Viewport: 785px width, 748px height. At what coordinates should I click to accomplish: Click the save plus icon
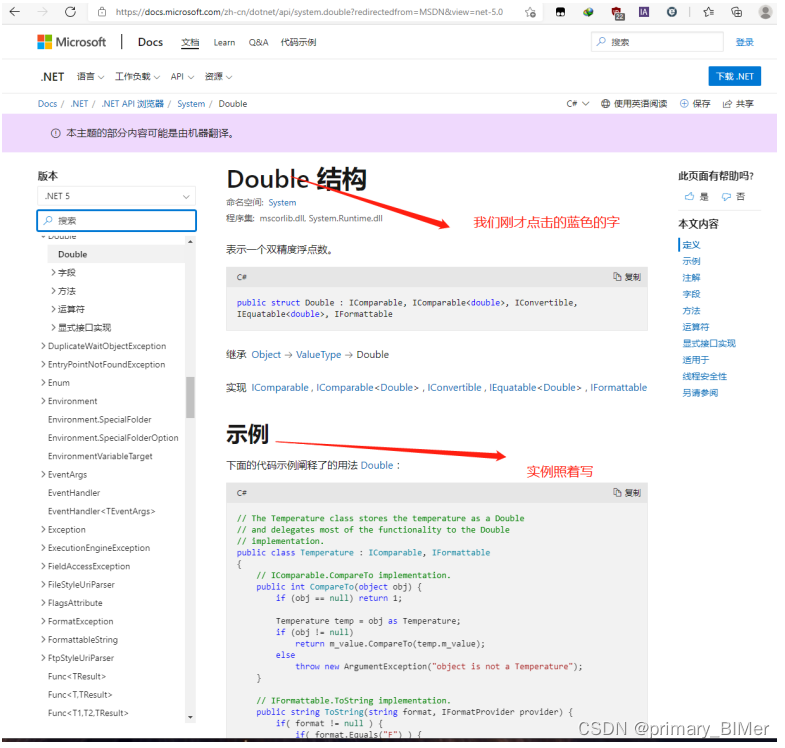(684, 104)
